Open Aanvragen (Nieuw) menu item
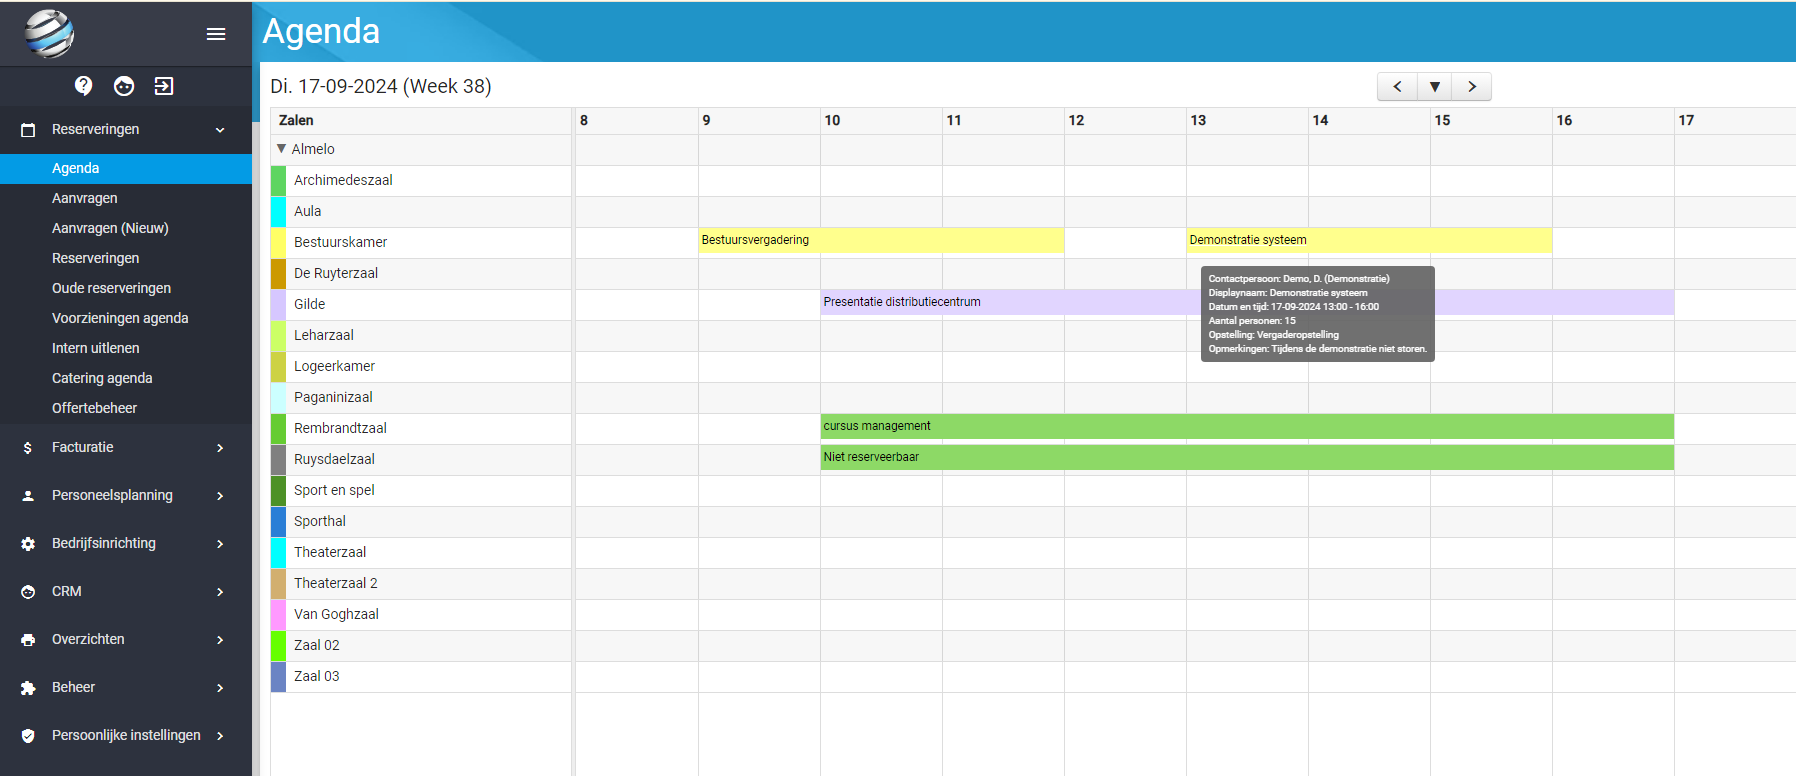 (126, 228)
